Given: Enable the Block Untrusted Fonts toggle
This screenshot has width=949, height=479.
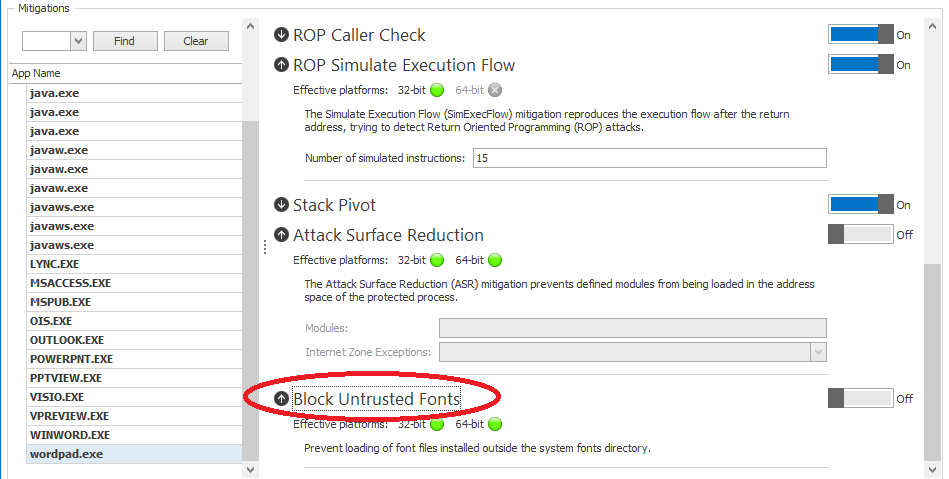Looking at the screenshot, I should pyautogui.click(x=861, y=398).
